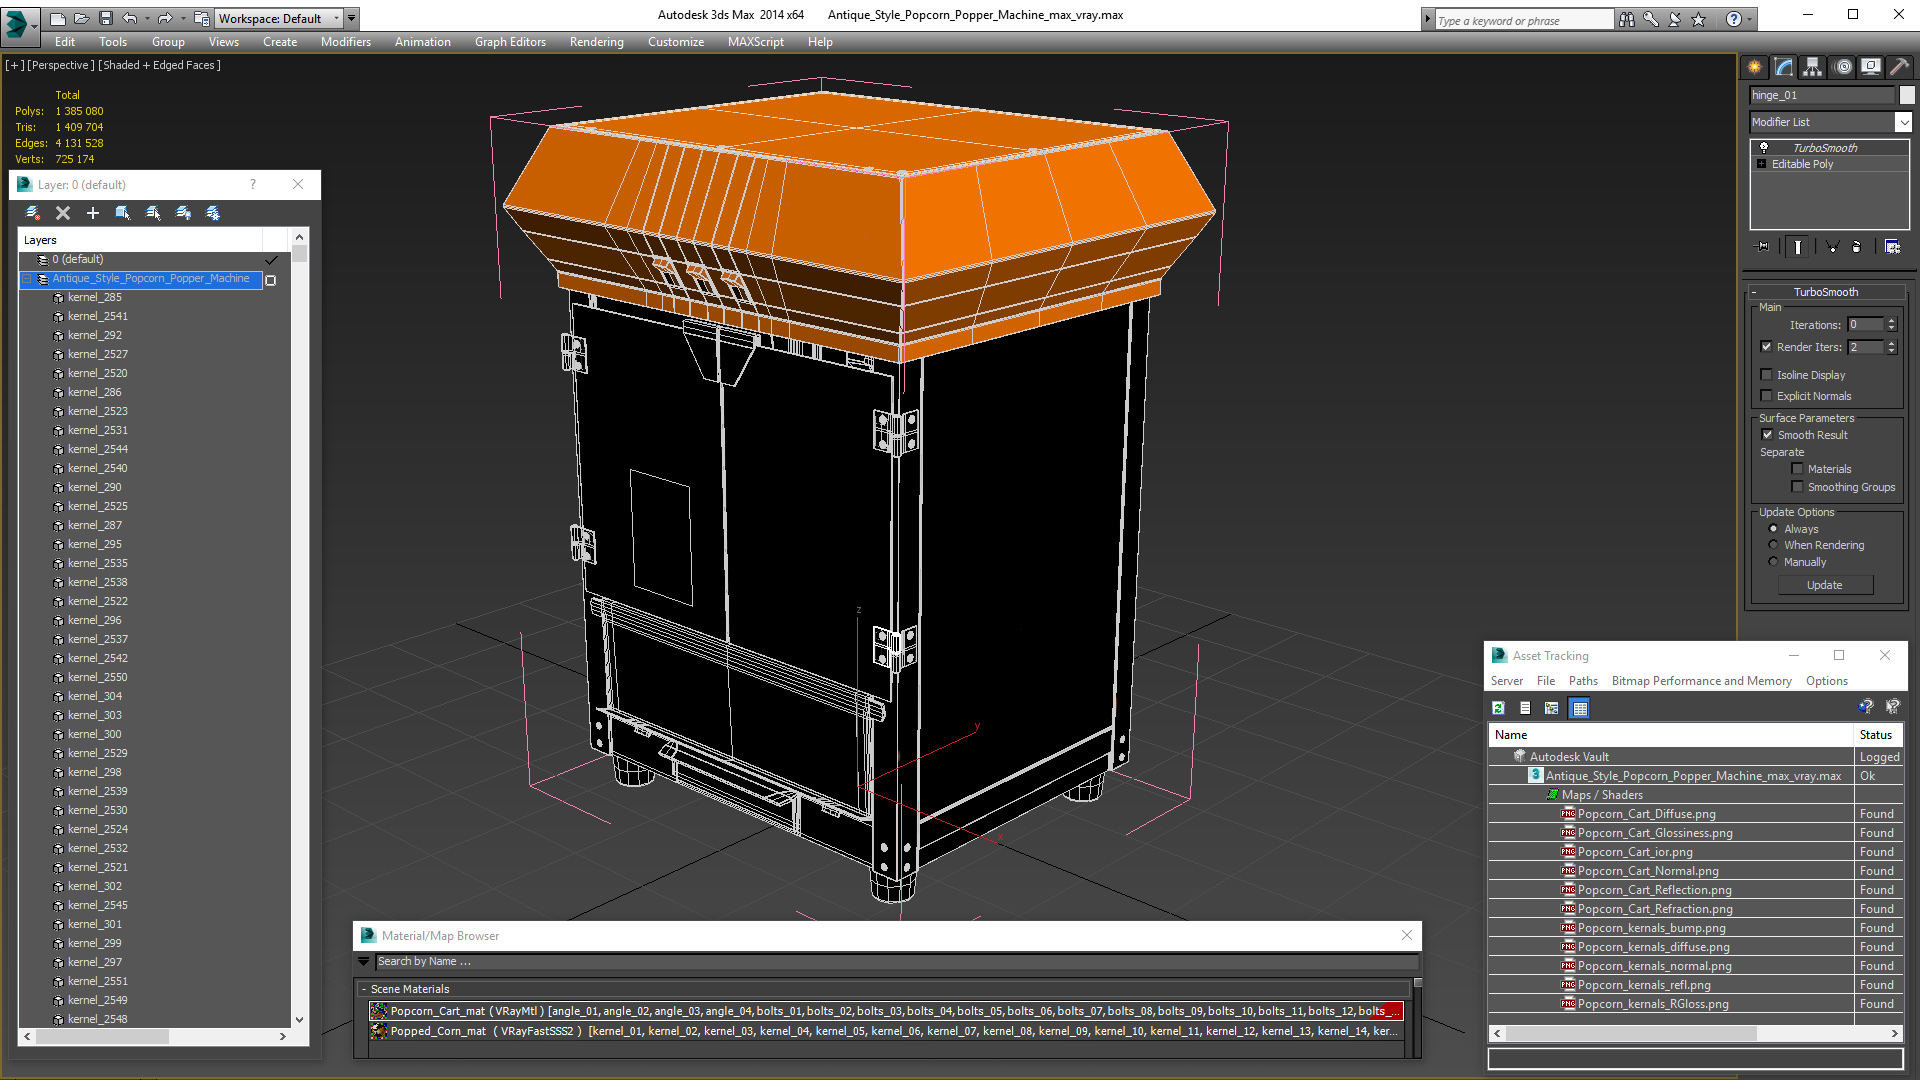
Task: Click the table view icon in Asset Tracking toolbar
Action: tap(1580, 708)
